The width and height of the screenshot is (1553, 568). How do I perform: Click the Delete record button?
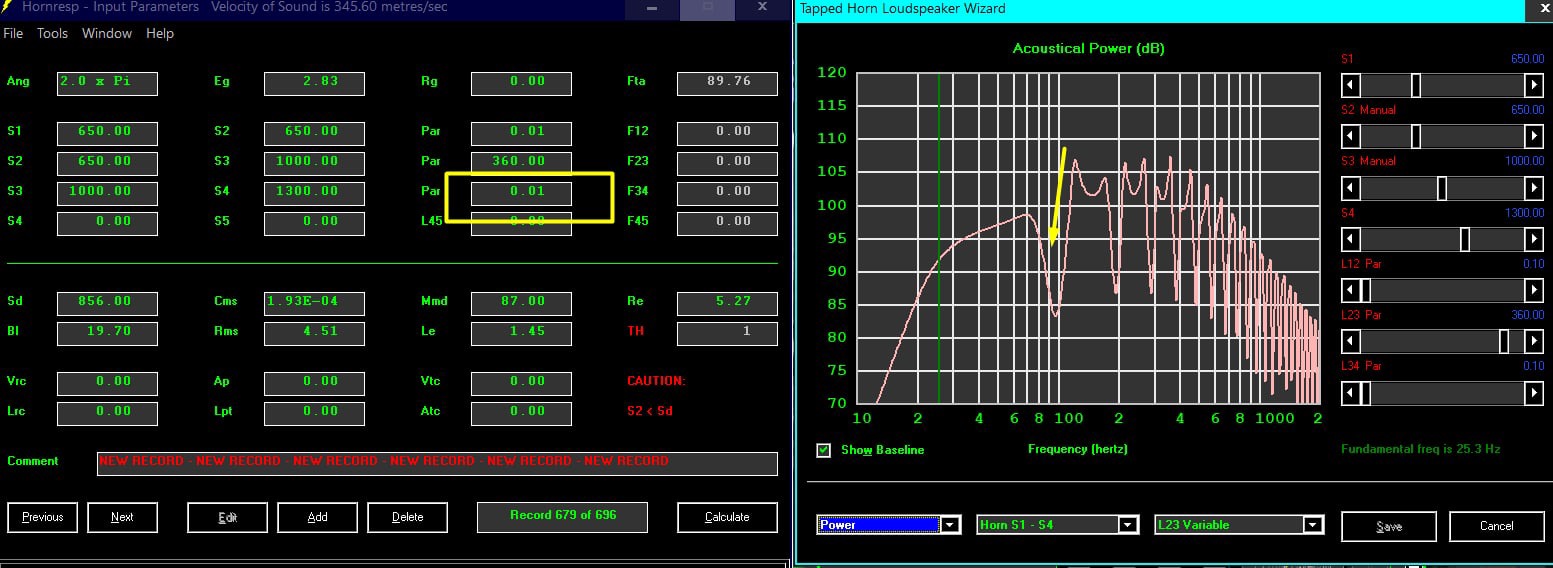tap(407, 517)
